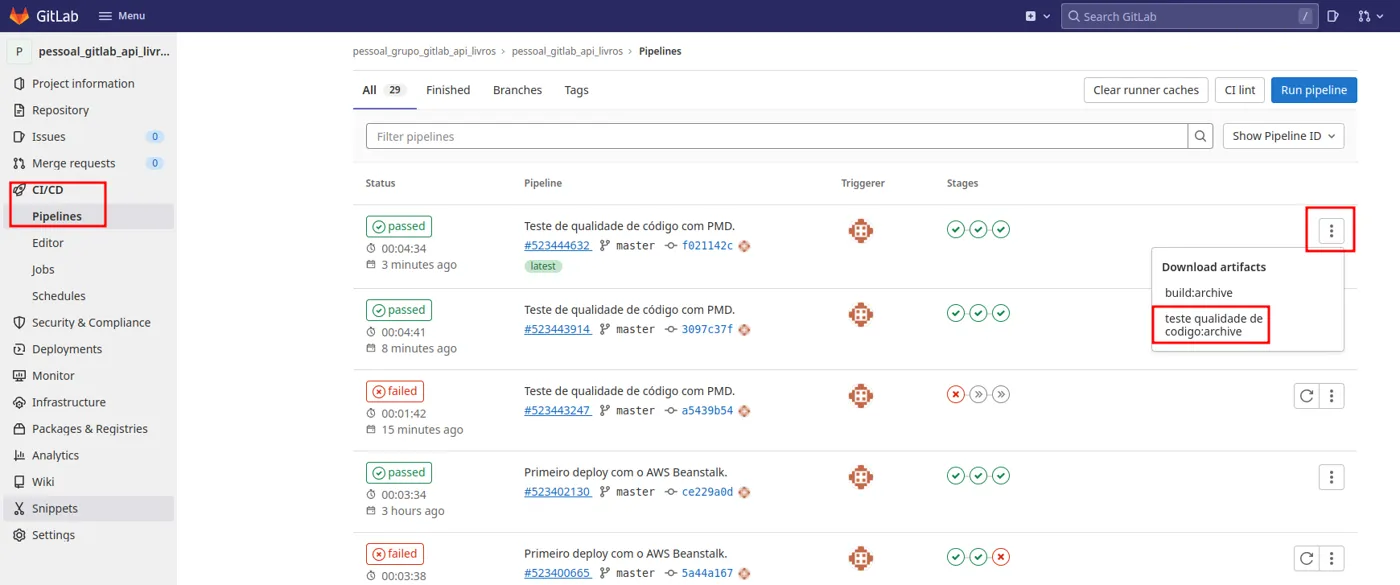Image resolution: width=1400 pixels, height=585 pixels.
Task: Retry failed pipeline #523400665
Action: pos(1306,558)
